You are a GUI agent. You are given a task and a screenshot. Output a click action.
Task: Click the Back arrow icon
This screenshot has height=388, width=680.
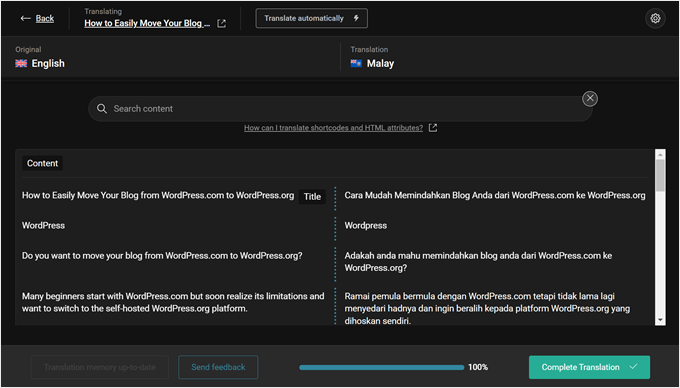[x=26, y=18]
